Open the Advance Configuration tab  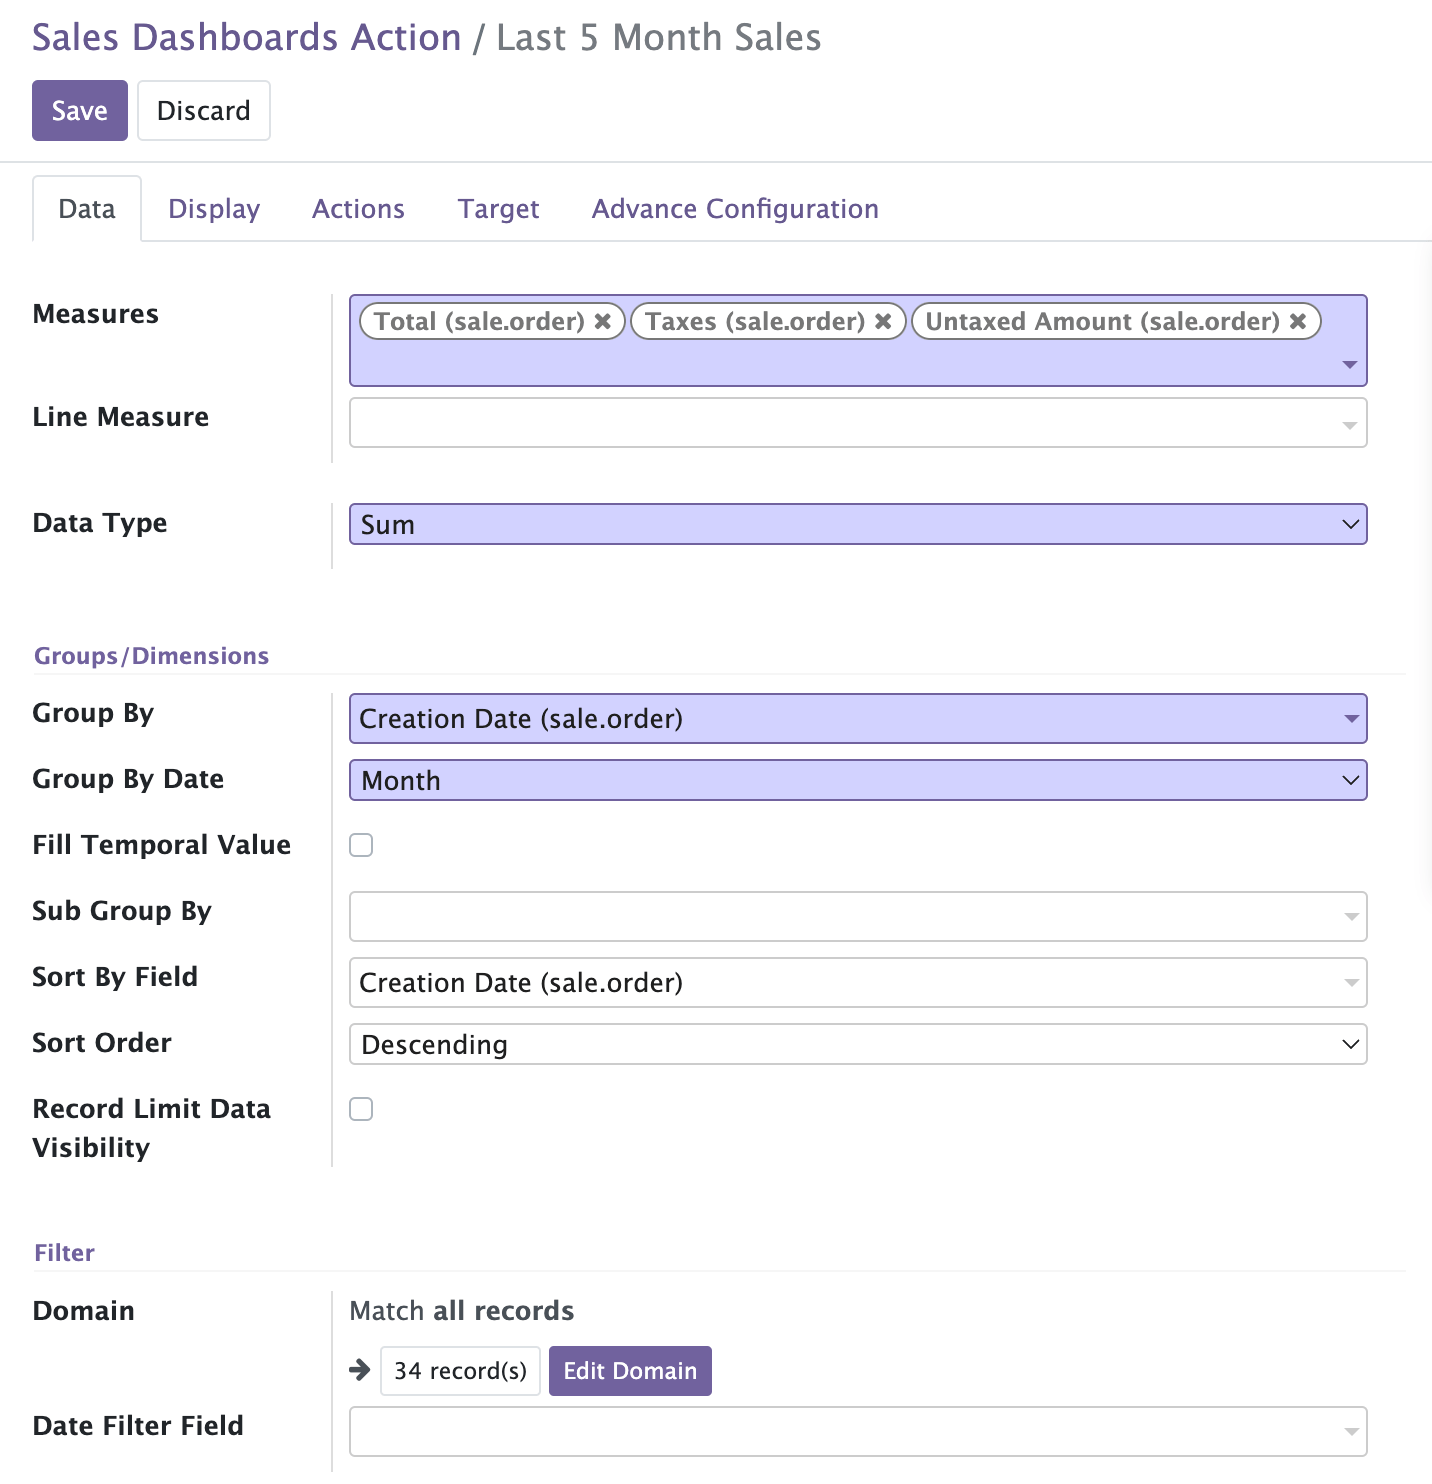point(735,209)
